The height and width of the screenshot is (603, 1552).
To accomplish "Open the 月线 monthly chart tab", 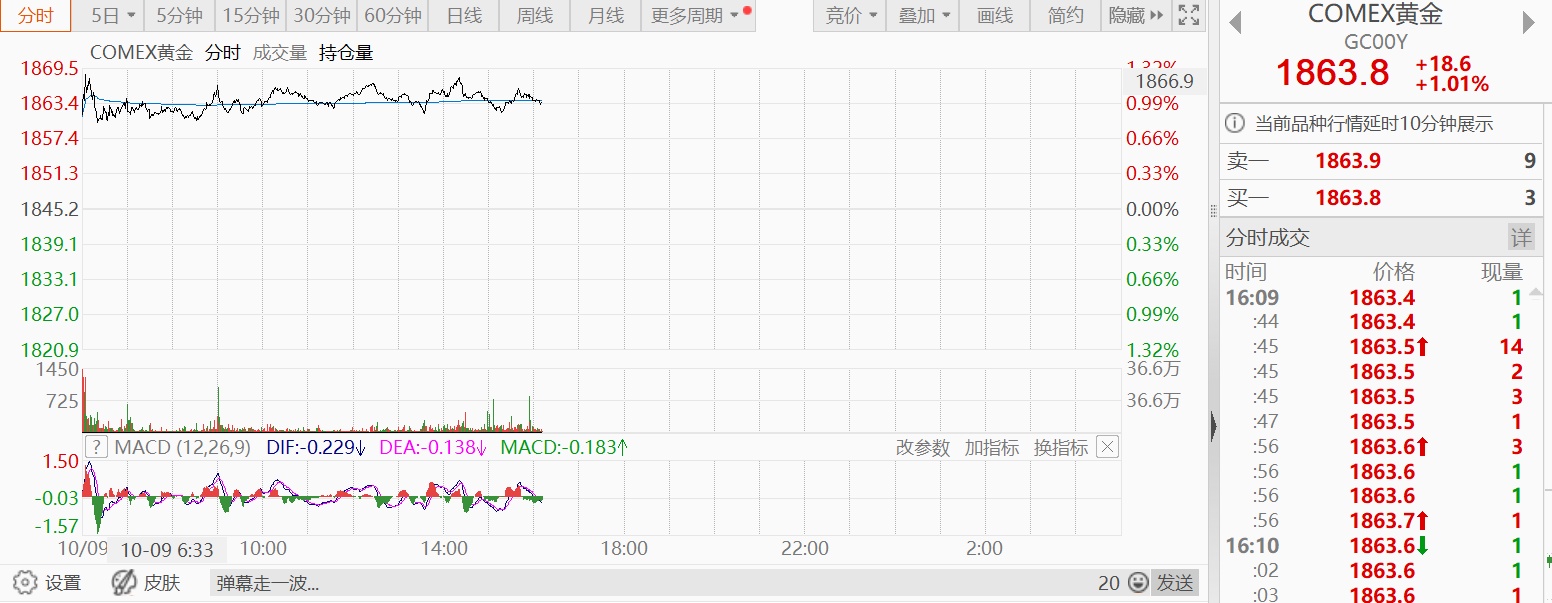I will 606,15.
